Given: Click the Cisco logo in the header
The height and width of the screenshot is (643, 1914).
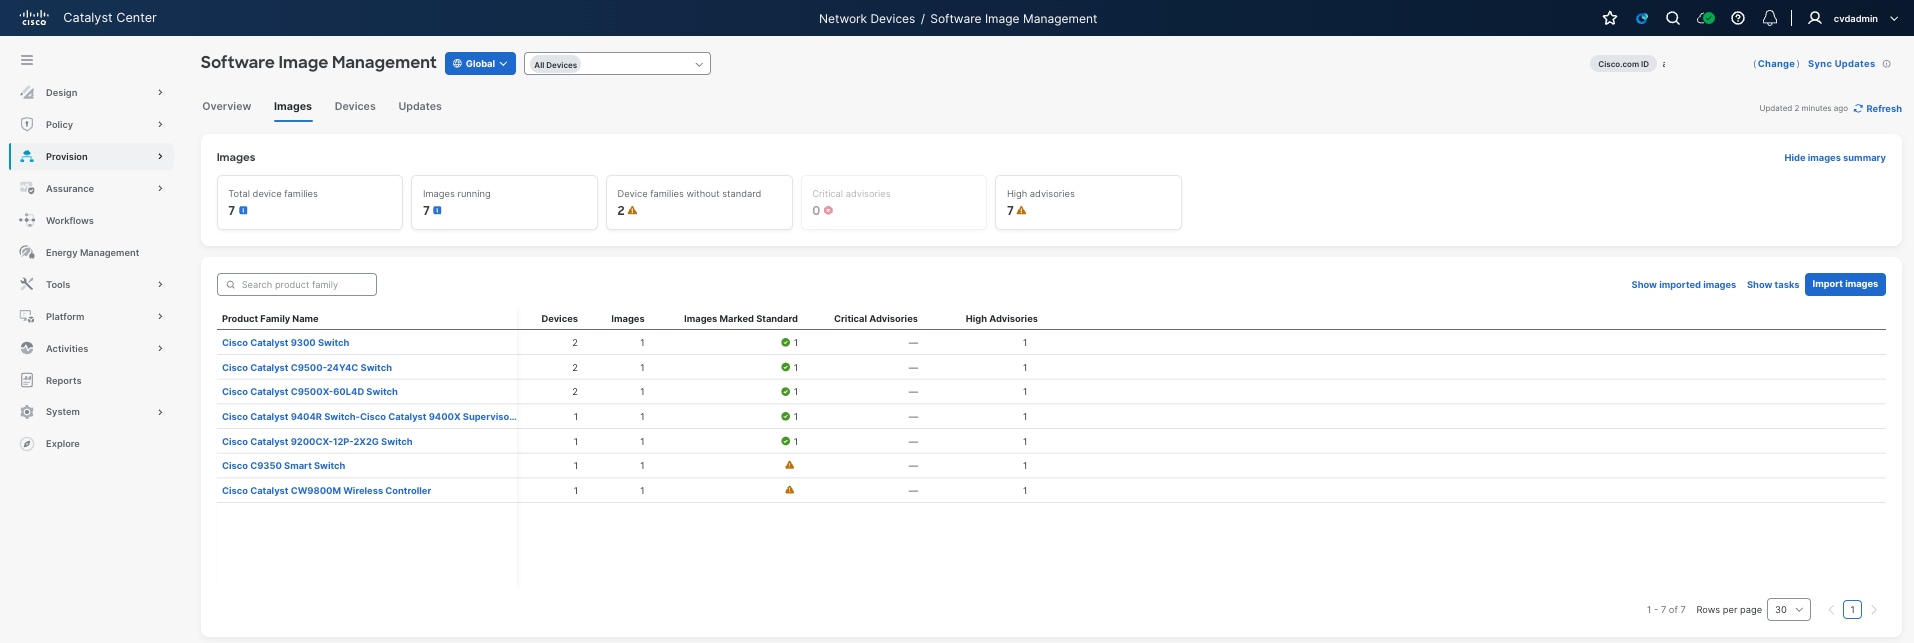Looking at the screenshot, I should point(34,18).
